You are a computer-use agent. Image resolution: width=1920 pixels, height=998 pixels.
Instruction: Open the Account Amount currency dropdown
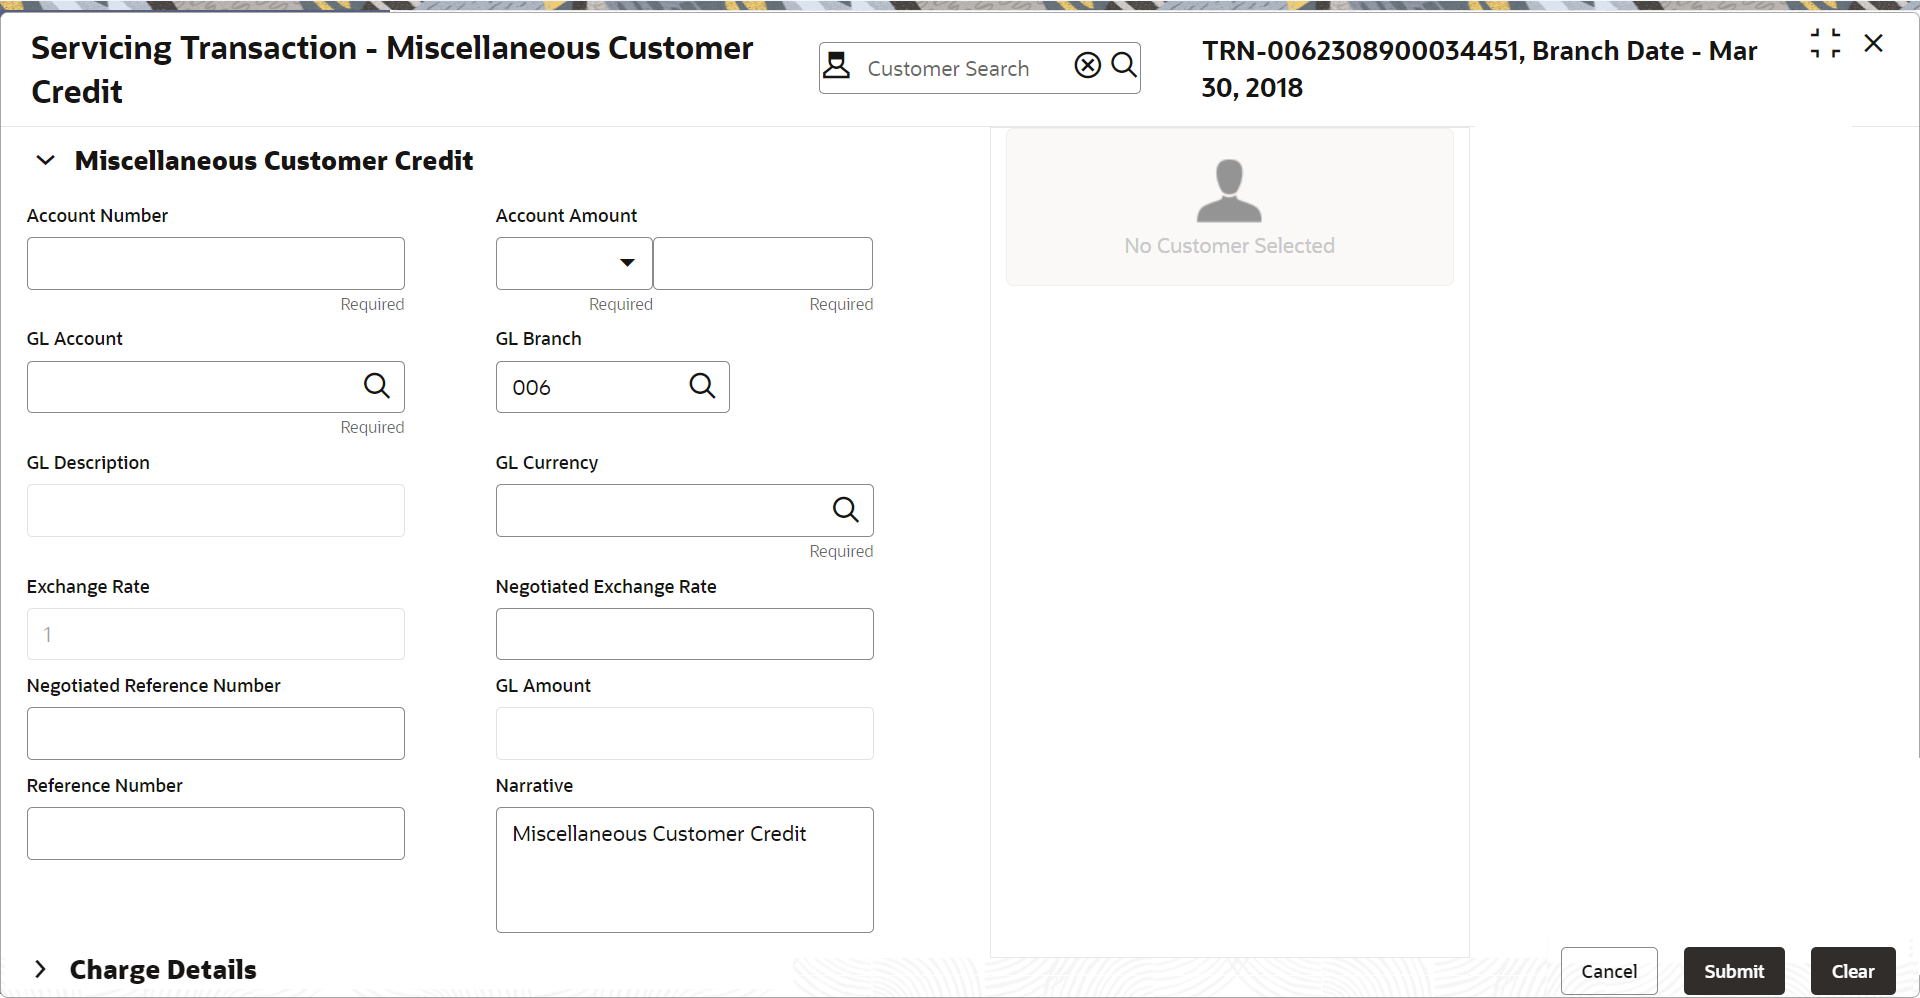click(x=574, y=263)
